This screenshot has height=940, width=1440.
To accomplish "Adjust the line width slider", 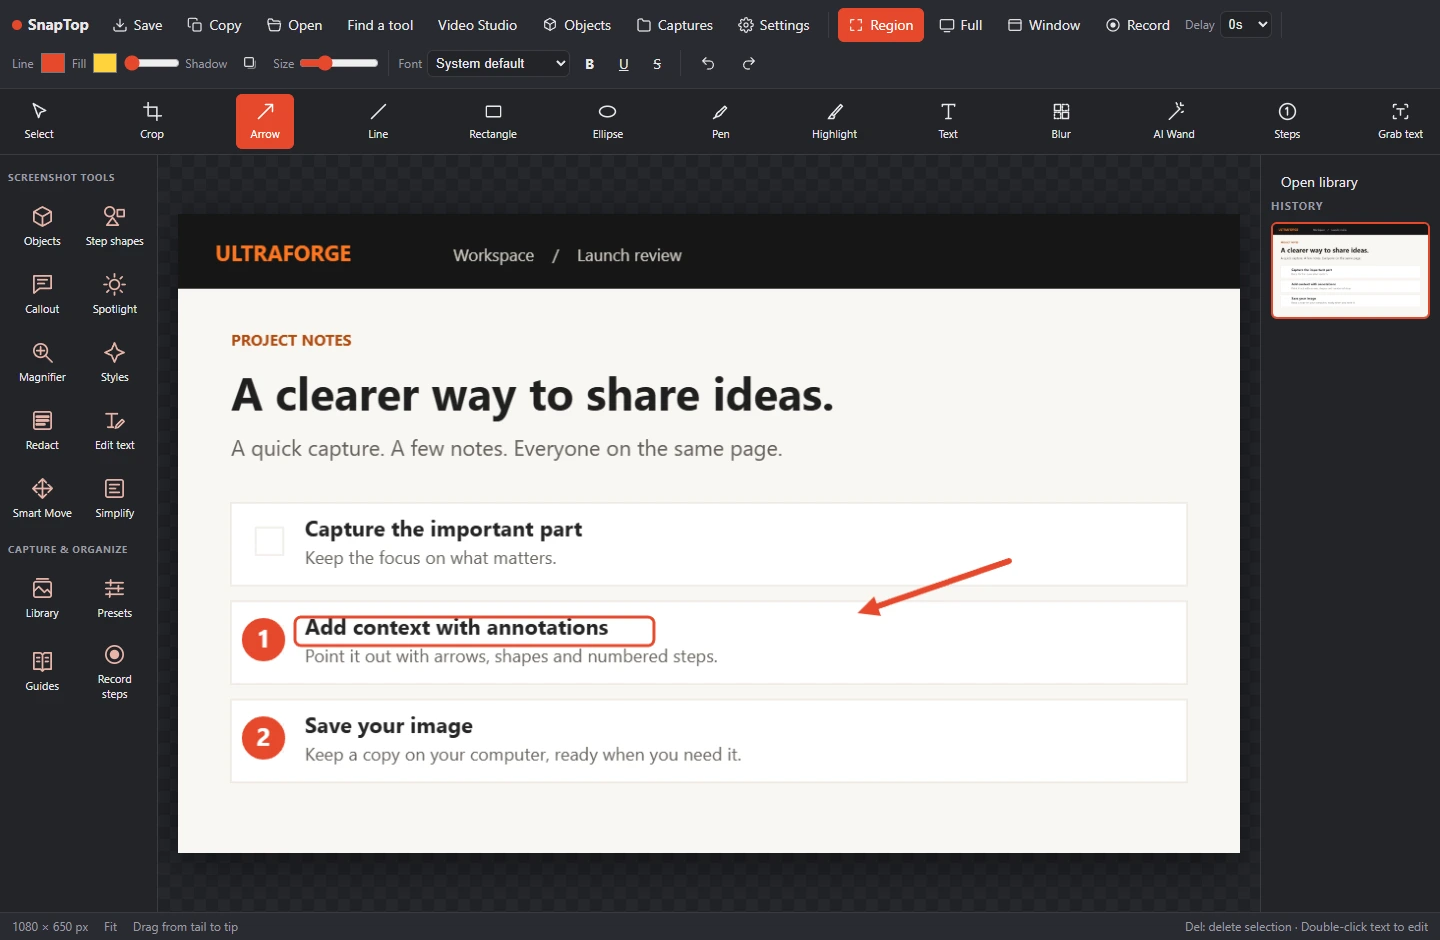I will (152, 63).
